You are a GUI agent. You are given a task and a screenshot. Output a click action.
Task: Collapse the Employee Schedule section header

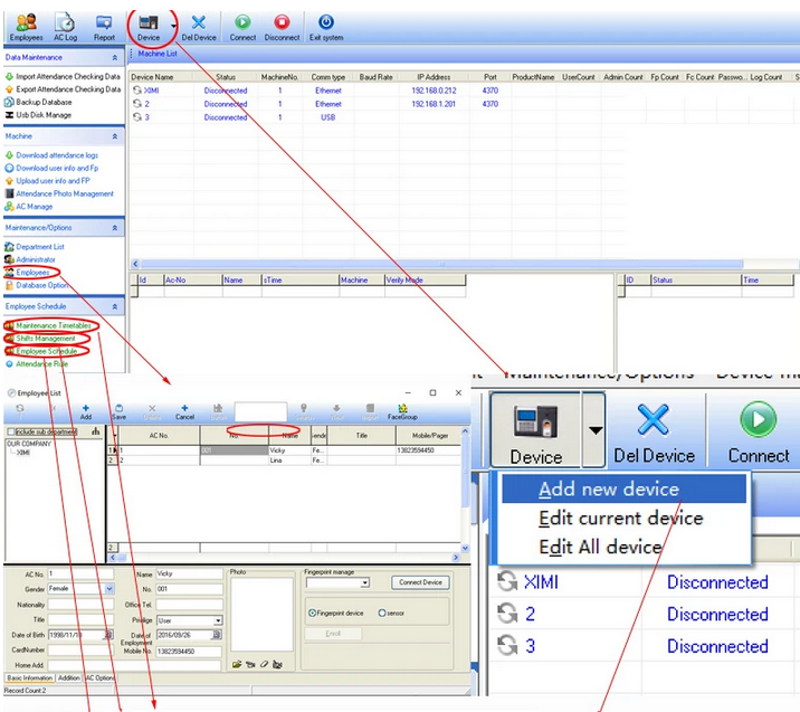(x=115, y=307)
